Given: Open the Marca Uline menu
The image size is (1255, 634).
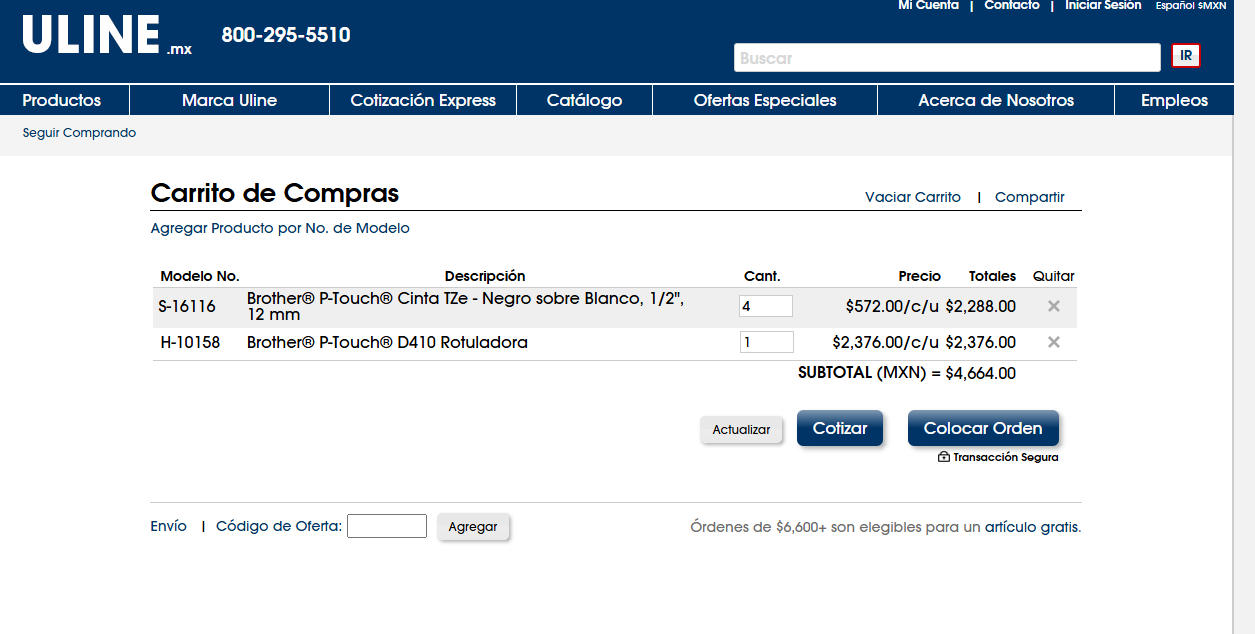Looking at the screenshot, I should (229, 100).
